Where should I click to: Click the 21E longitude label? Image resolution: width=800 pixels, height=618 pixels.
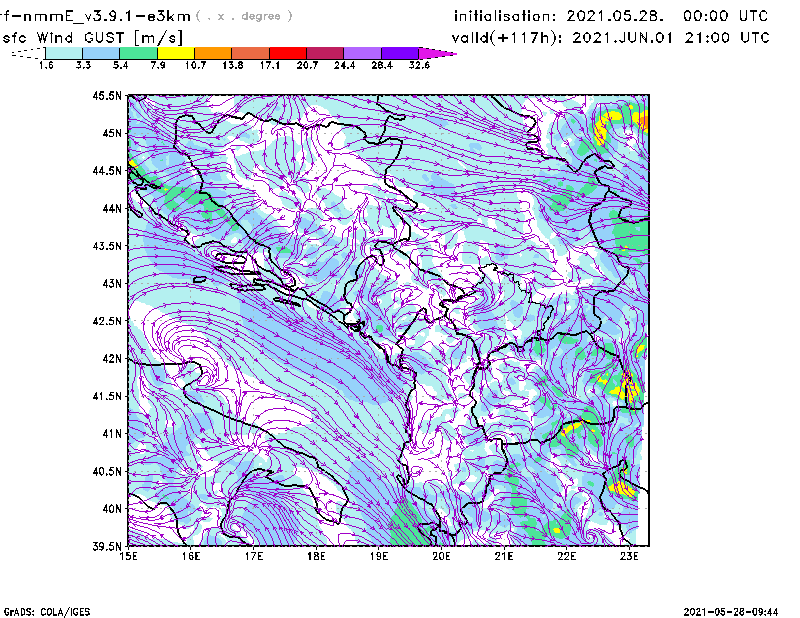[504, 556]
